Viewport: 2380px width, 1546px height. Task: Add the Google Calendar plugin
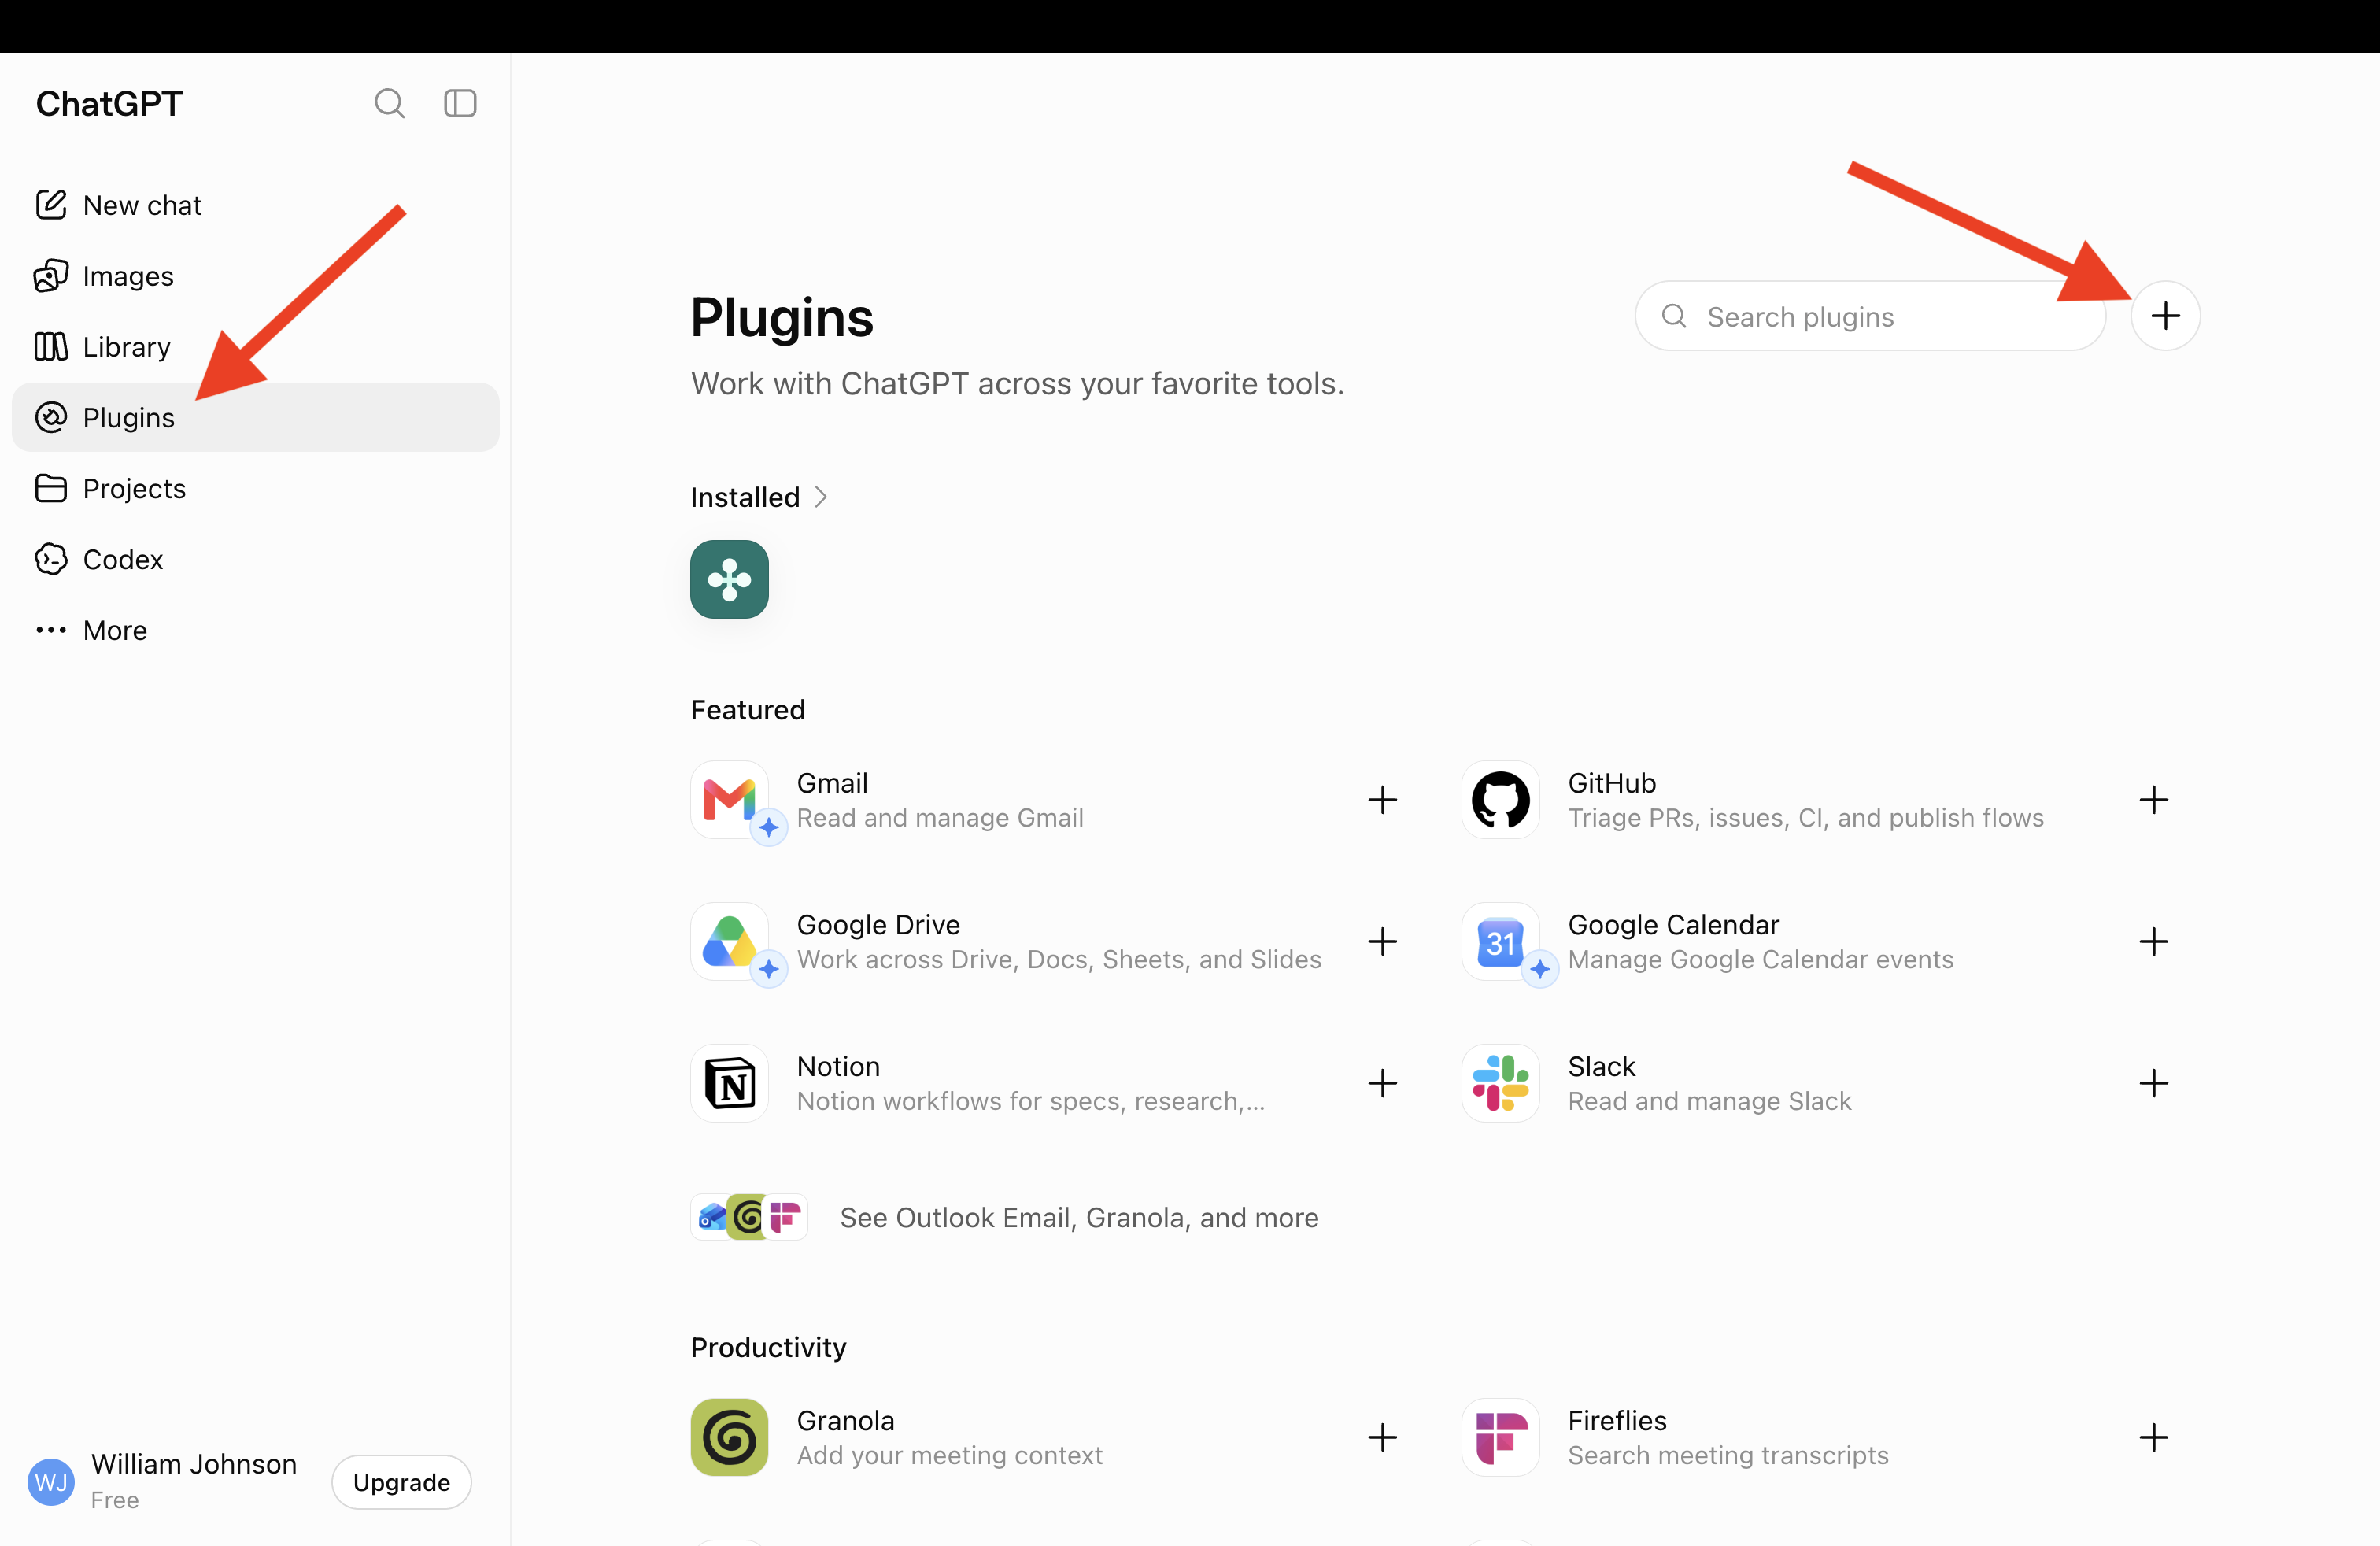(2153, 942)
